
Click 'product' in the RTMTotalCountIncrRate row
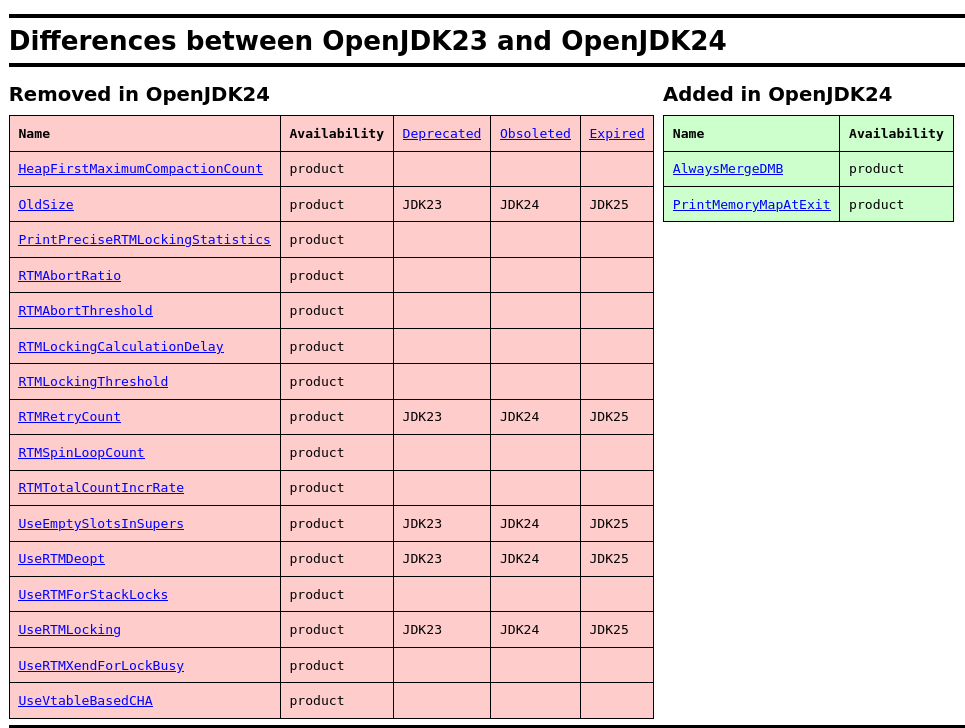coord(317,487)
